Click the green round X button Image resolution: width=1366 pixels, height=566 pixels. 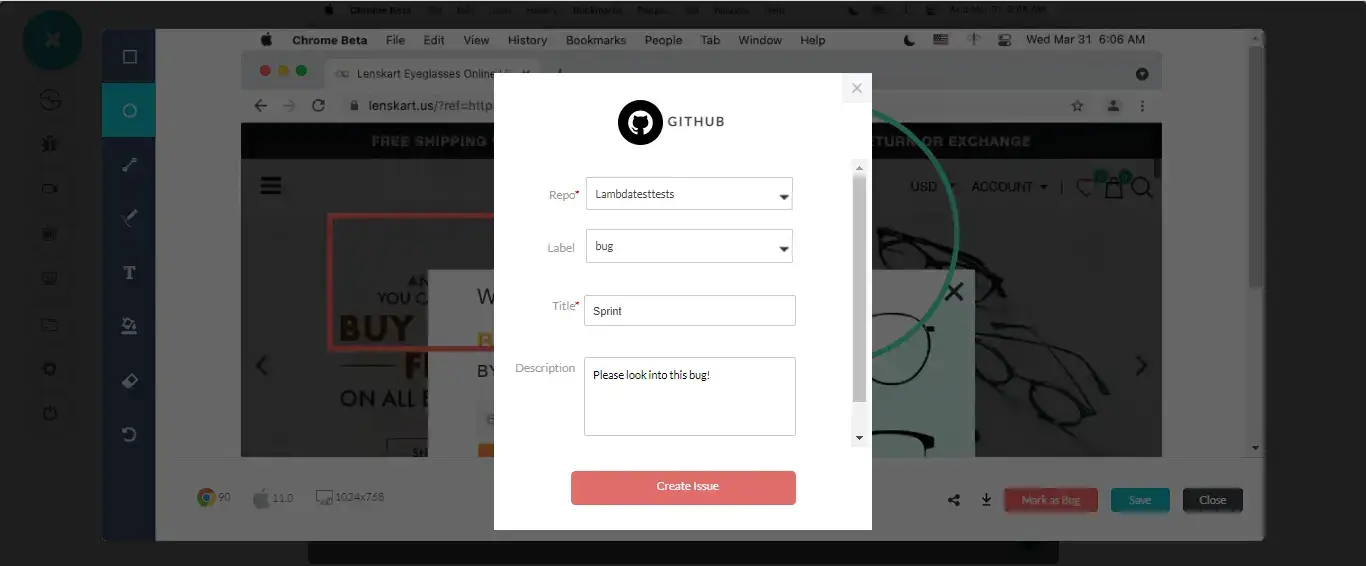(53, 40)
